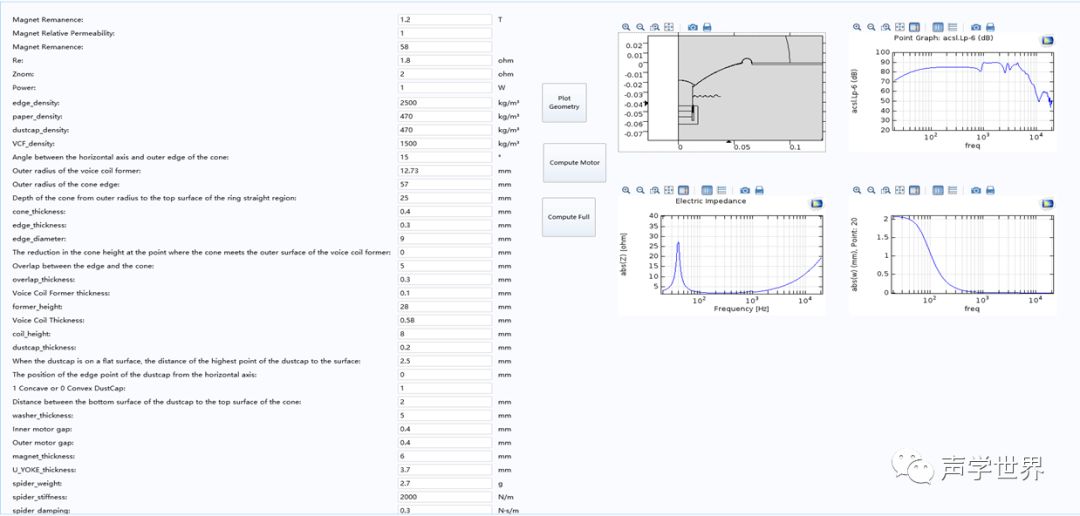Viewport: 1080px width, 516px height.
Task: Click the Plot Geometry button
Action: tap(564, 102)
